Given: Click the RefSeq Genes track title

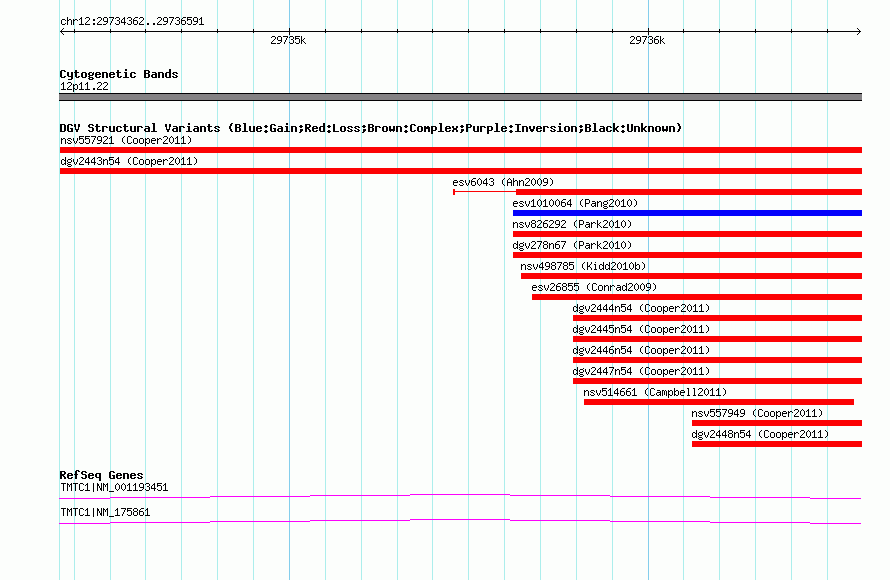Looking at the screenshot, I should click(101, 475).
